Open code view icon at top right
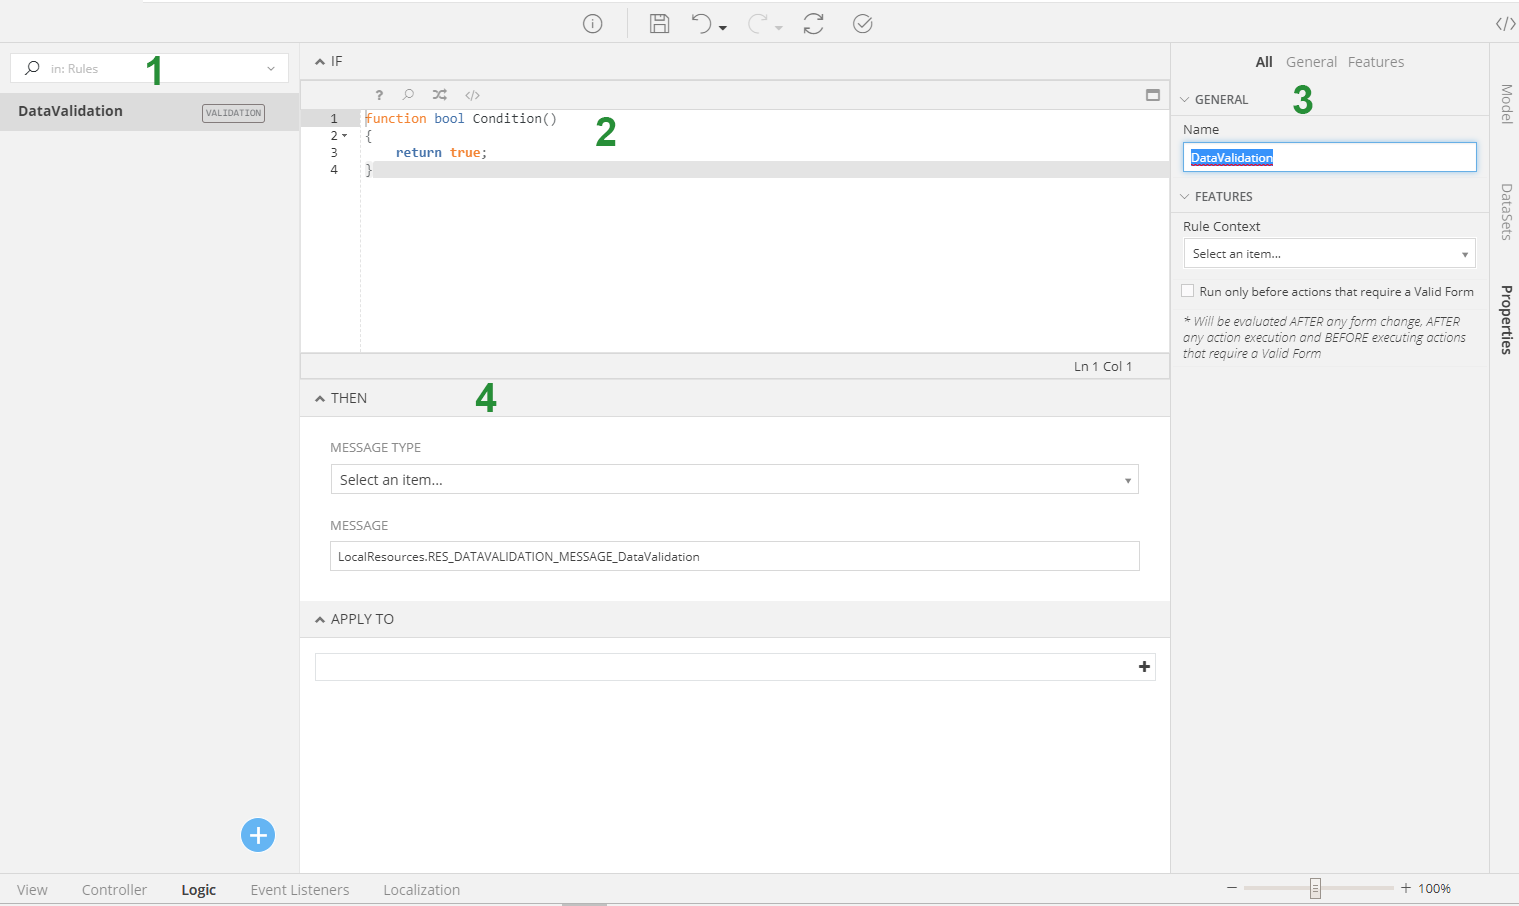1519x906 pixels. coord(1505,24)
